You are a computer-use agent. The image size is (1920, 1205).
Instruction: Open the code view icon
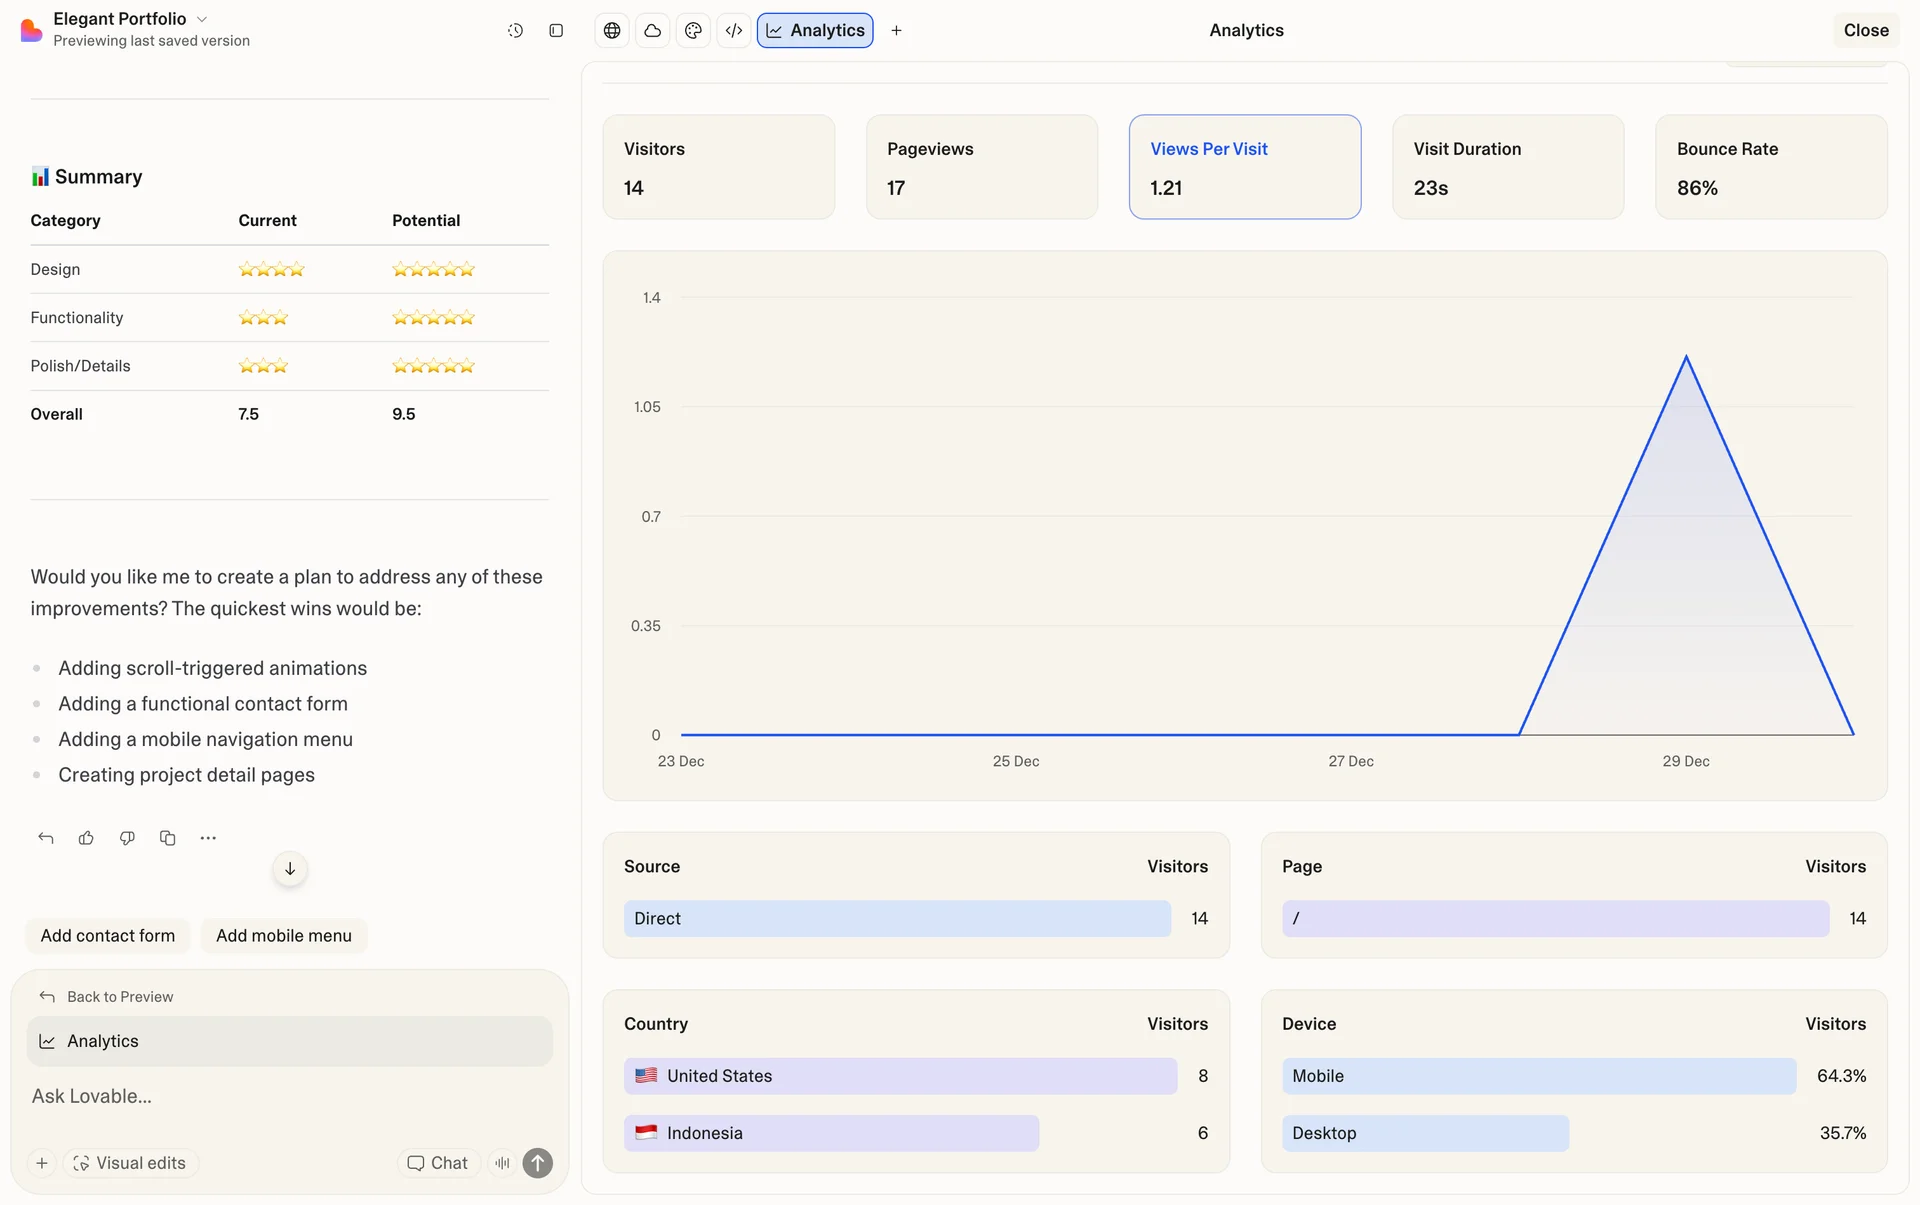[734, 30]
